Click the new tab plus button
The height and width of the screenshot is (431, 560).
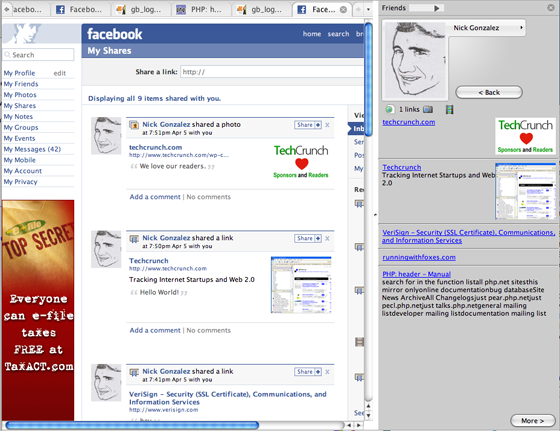[x=358, y=10]
